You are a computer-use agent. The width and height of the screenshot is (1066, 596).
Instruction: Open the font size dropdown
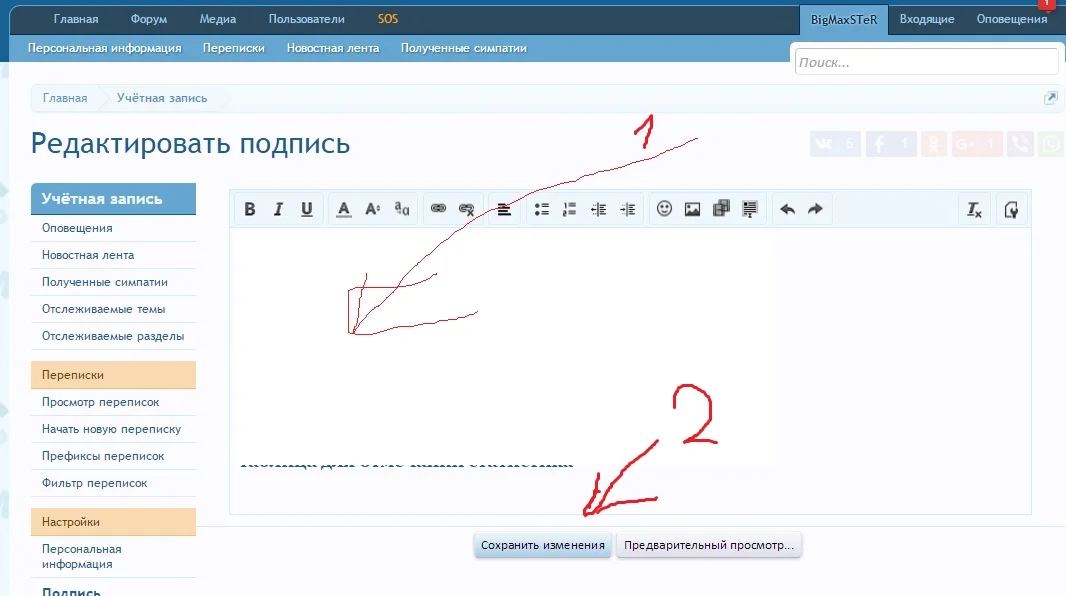tap(372, 209)
